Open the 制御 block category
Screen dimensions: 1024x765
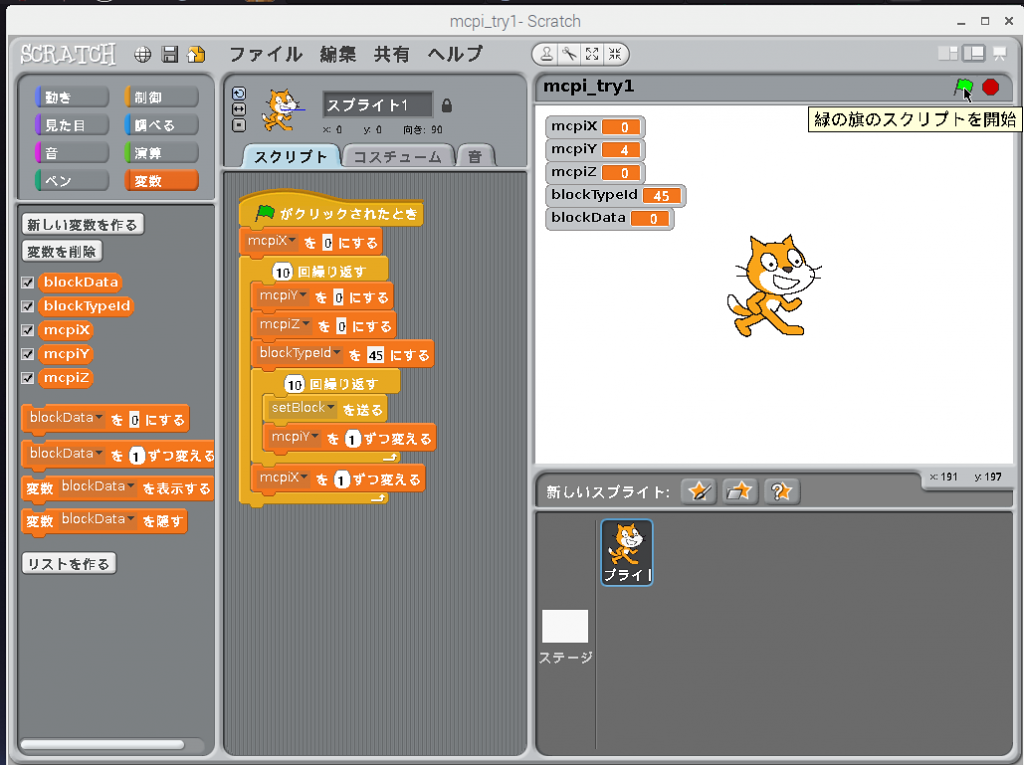pos(161,97)
